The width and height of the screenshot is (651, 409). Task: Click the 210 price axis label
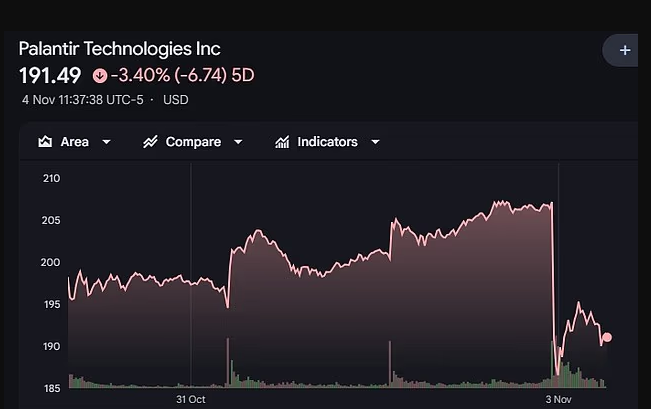pyautogui.click(x=51, y=178)
